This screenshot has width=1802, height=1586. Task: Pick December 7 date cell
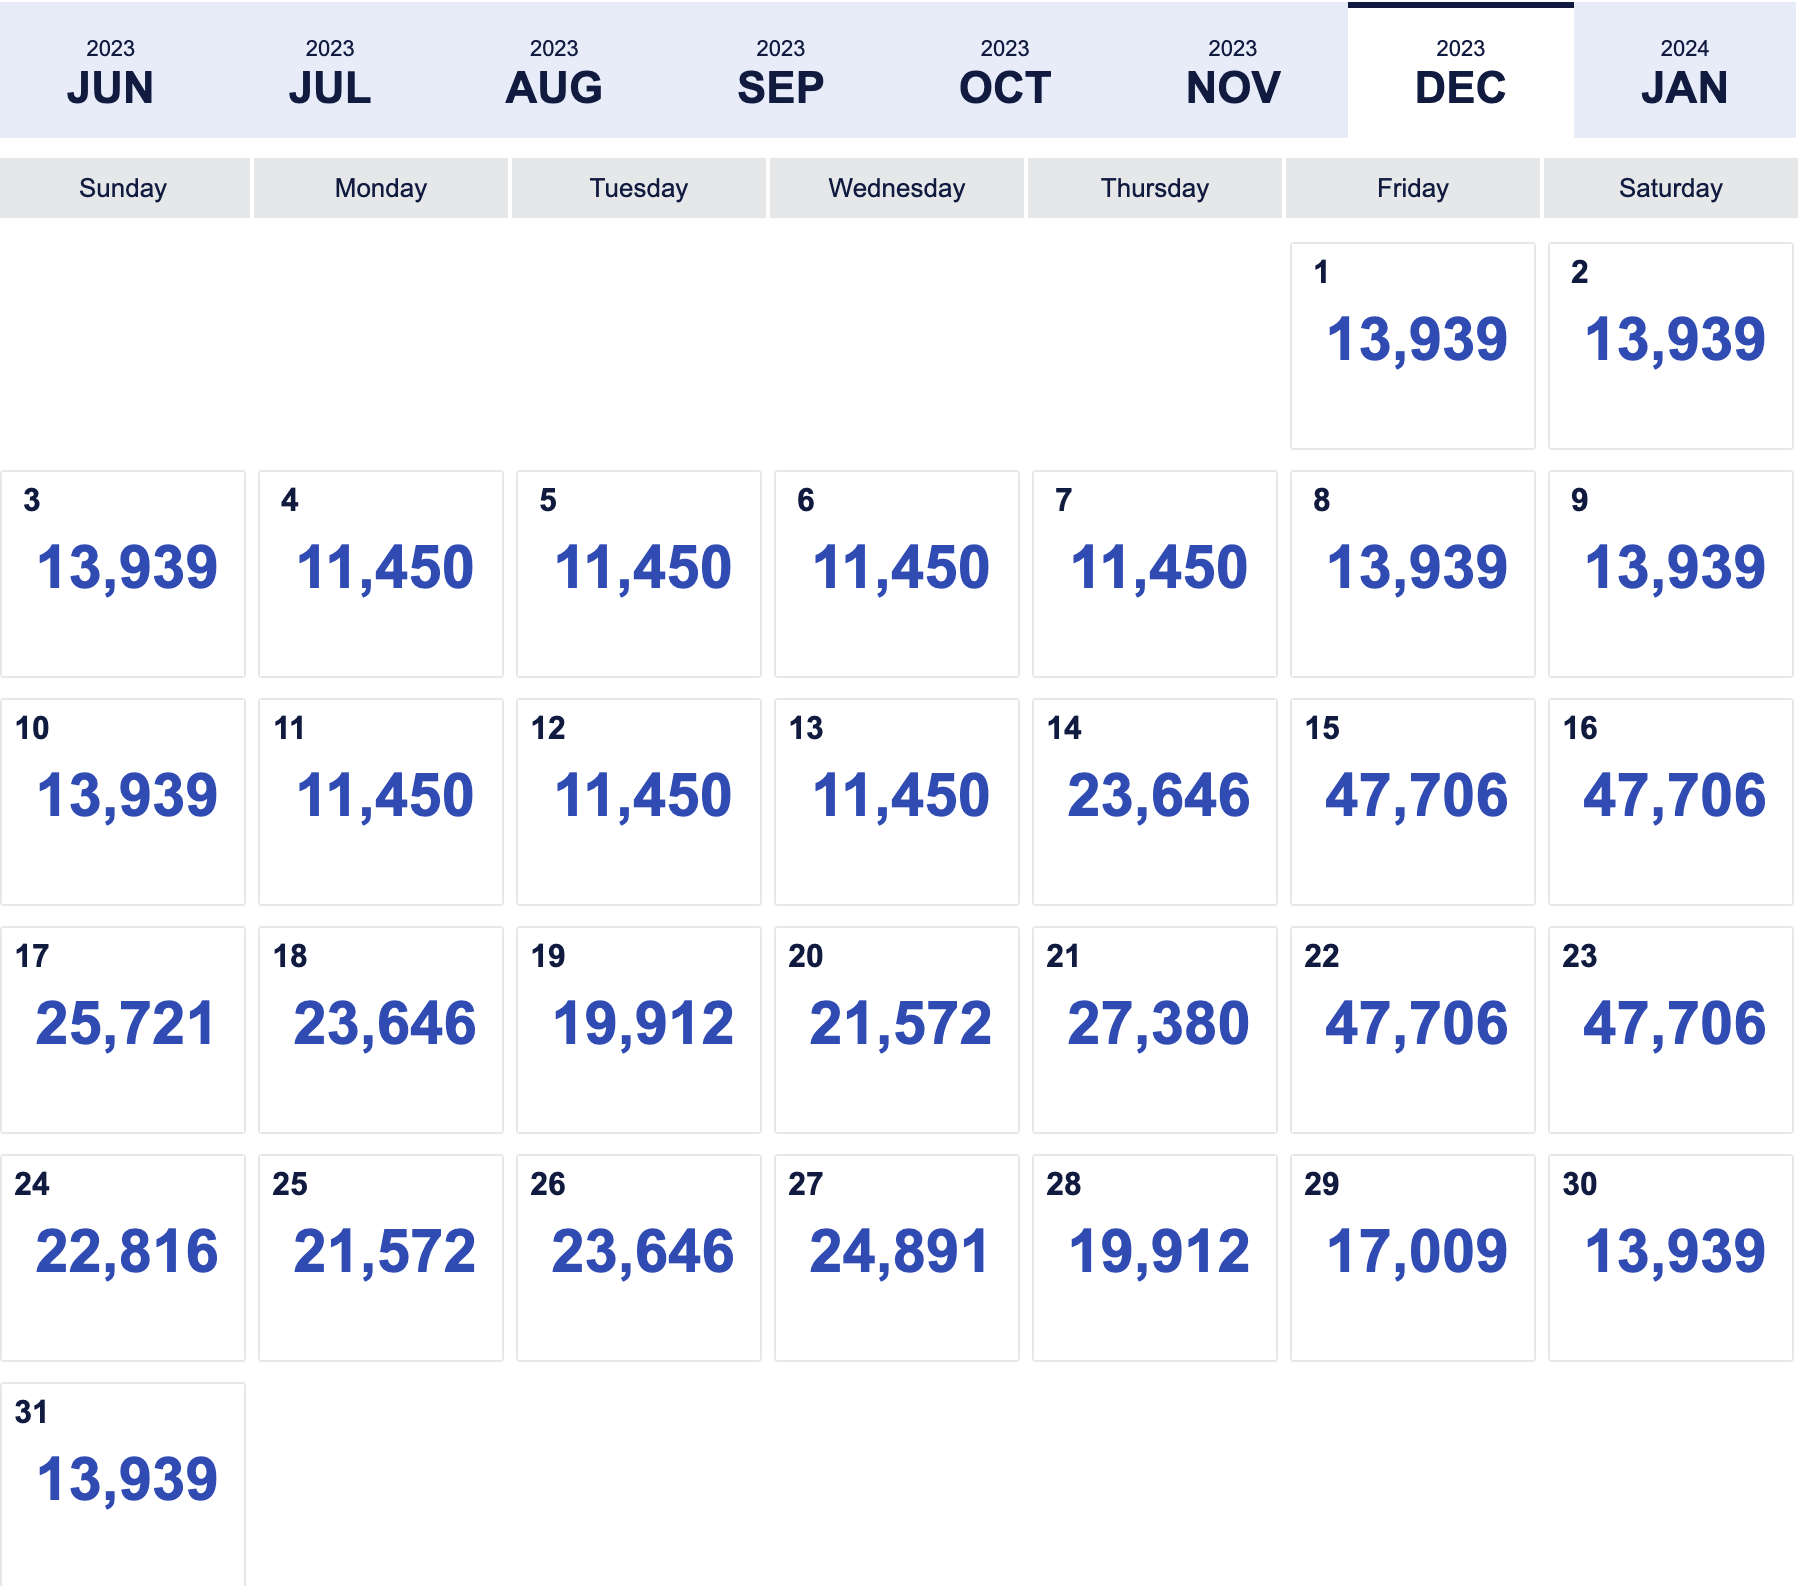pos(1155,574)
